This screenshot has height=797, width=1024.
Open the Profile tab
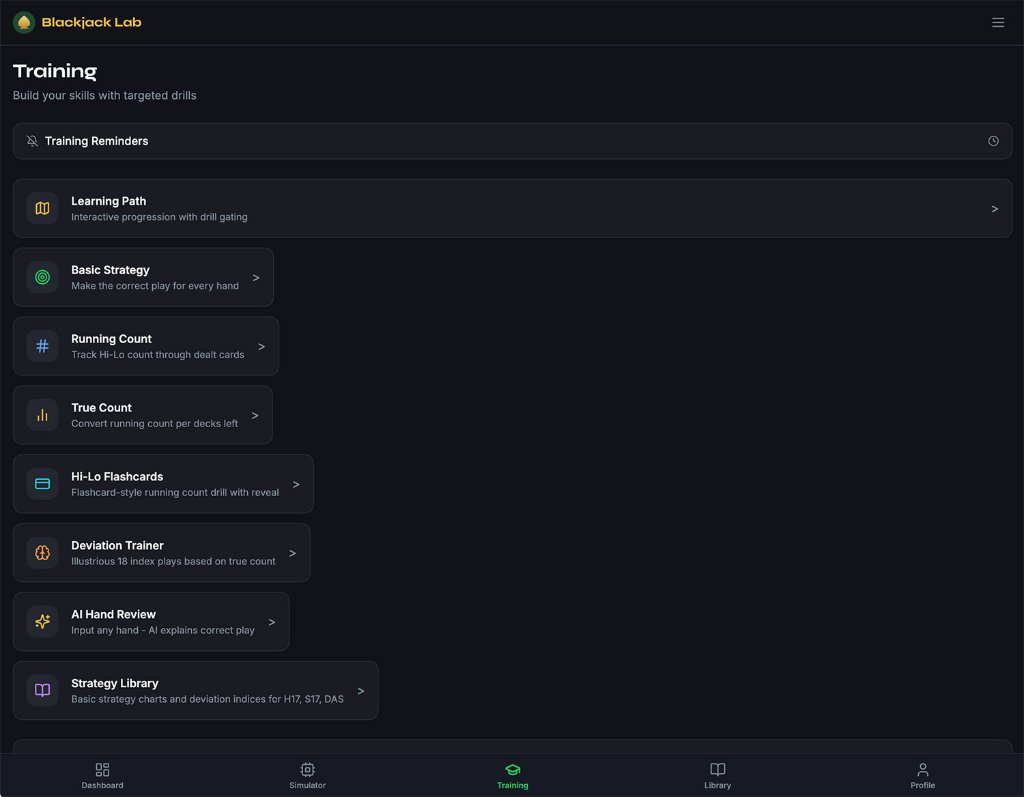click(922, 775)
